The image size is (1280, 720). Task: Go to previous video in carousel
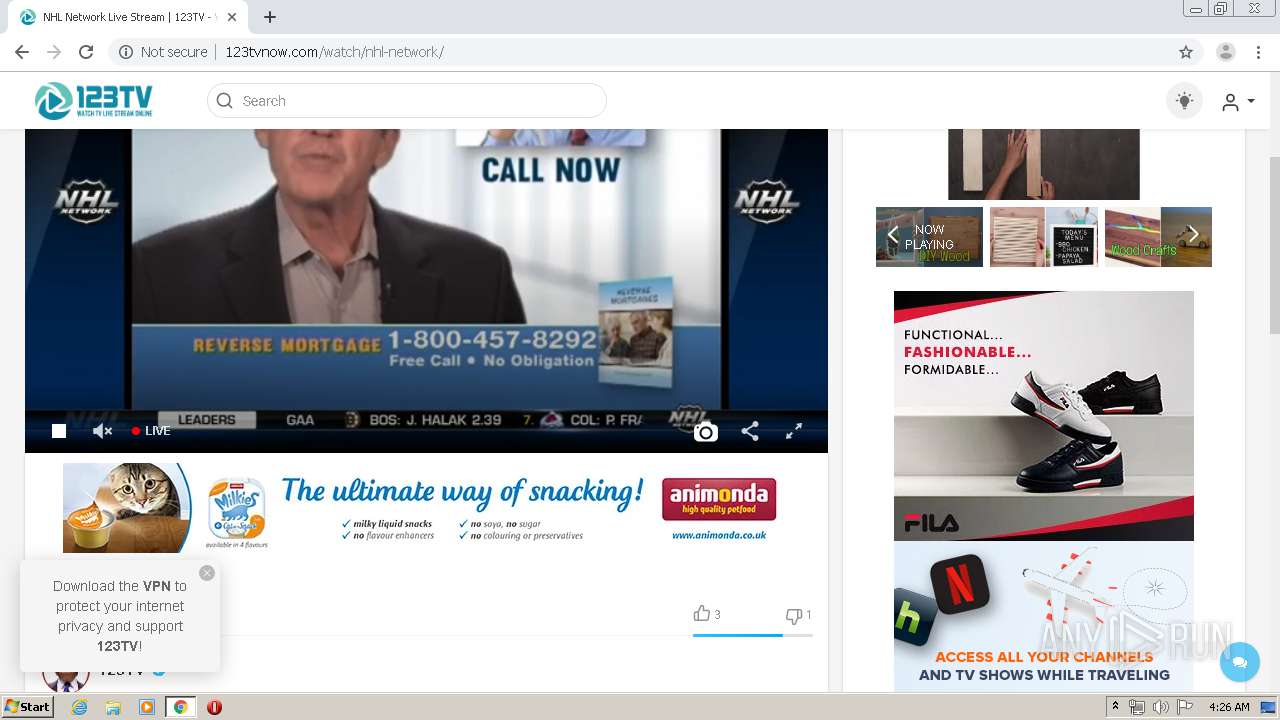(893, 236)
